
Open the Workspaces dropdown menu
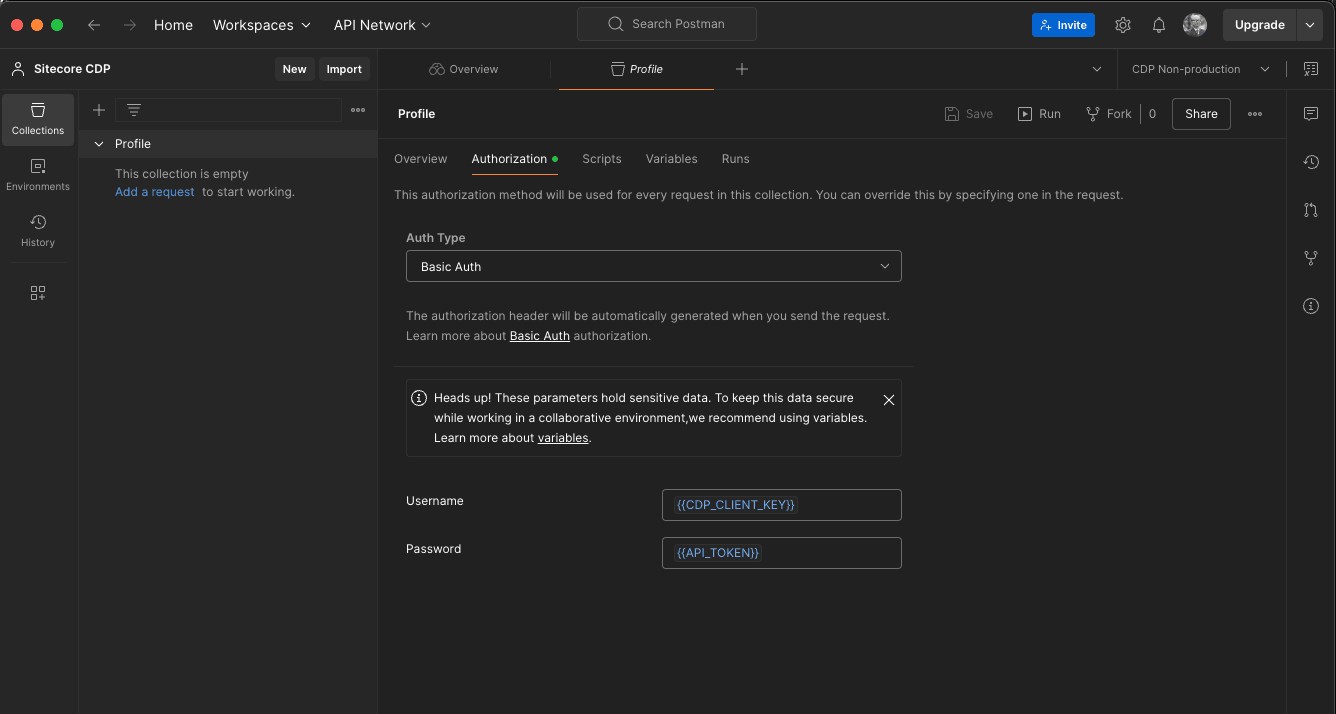click(x=262, y=25)
